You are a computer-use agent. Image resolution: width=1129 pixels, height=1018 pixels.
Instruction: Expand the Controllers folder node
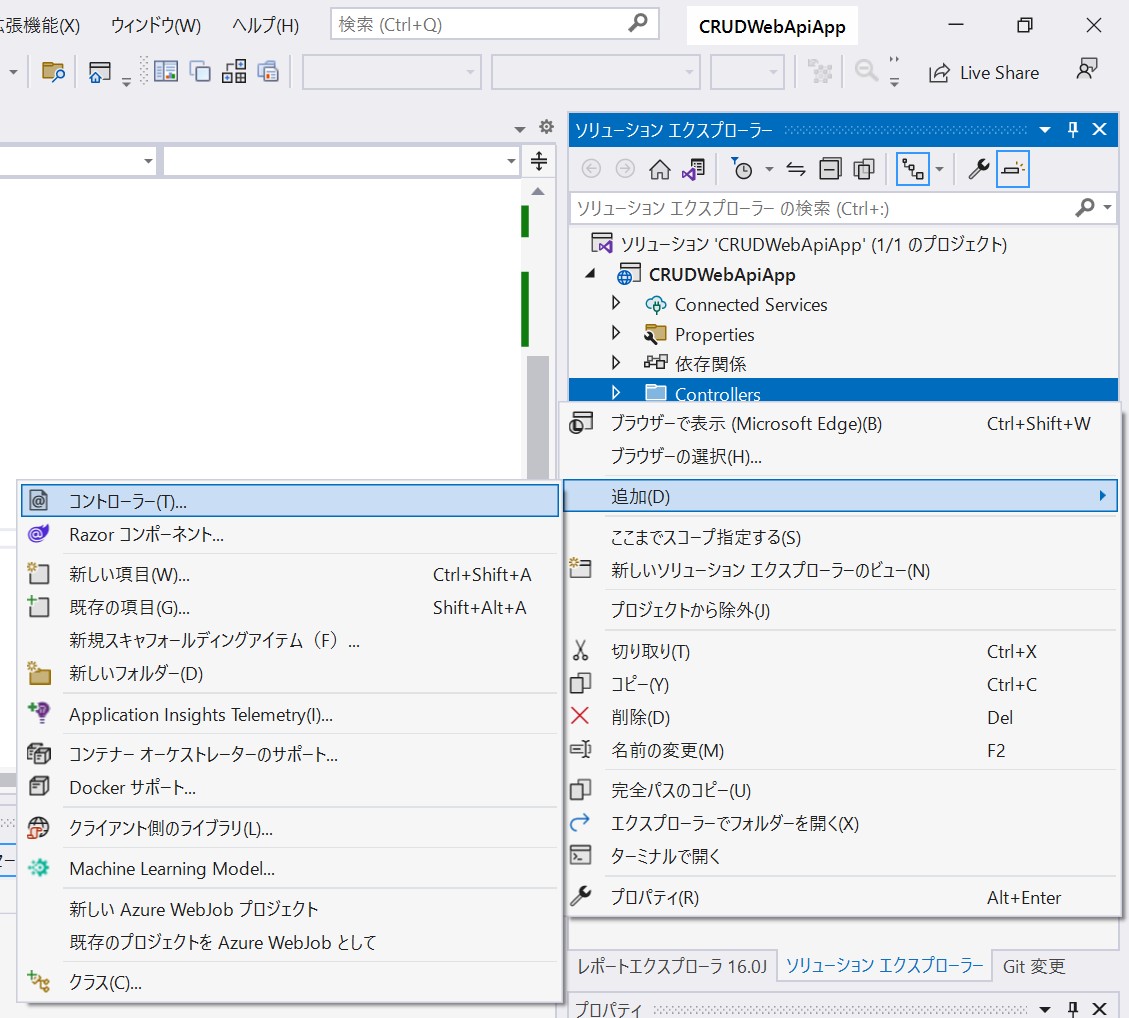pyautogui.click(x=616, y=392)
